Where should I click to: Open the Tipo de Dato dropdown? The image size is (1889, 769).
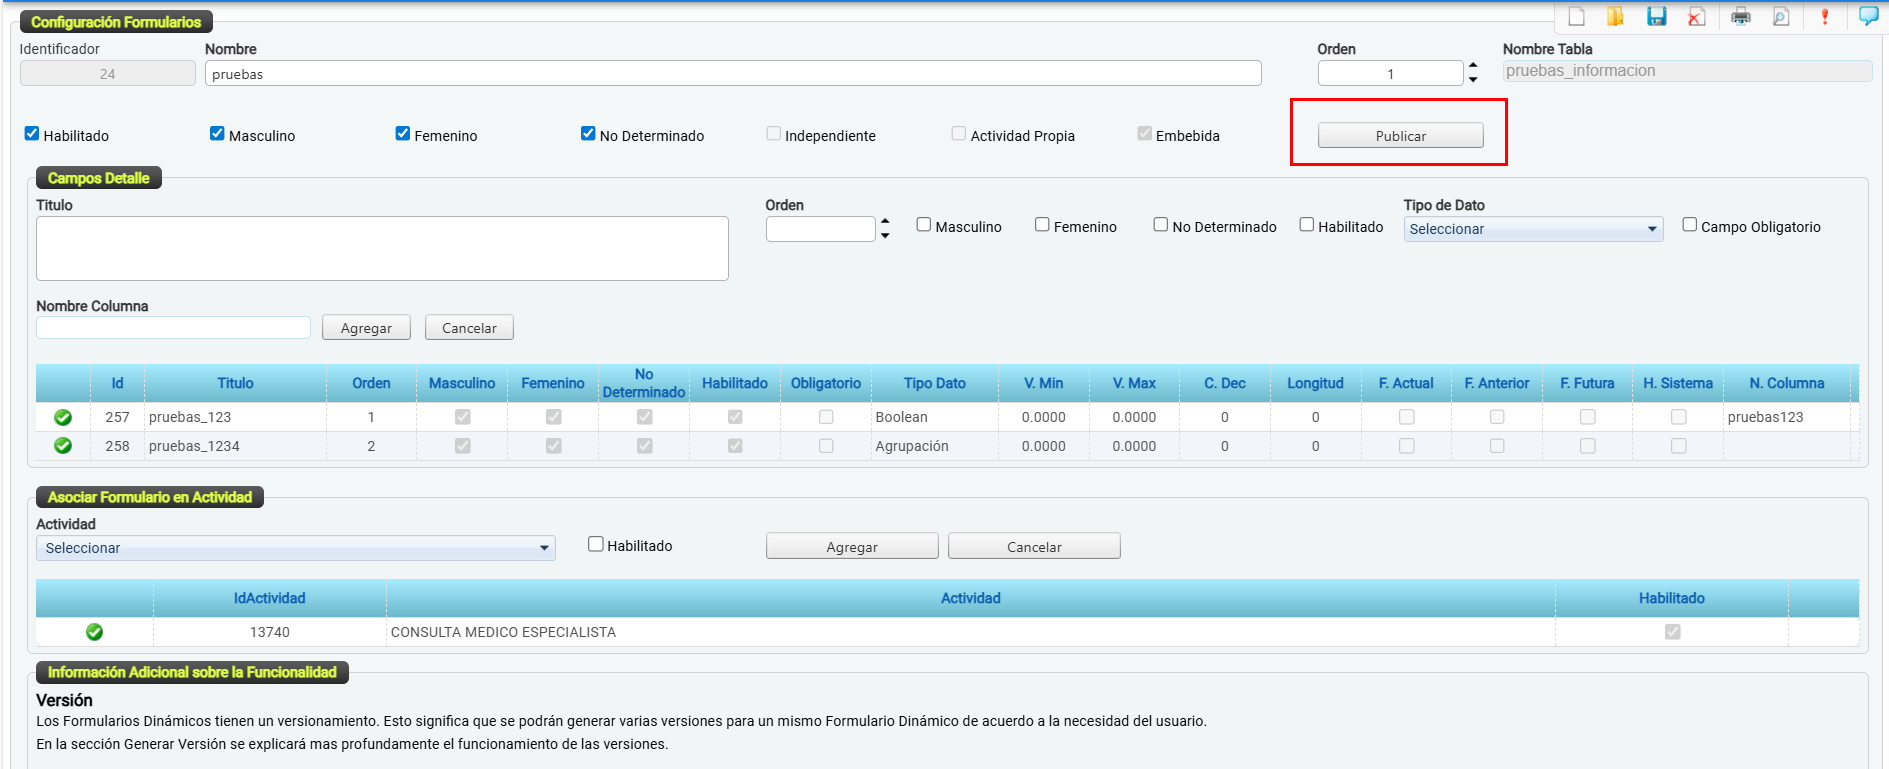pyautogui.click(x=1532, y=229)
